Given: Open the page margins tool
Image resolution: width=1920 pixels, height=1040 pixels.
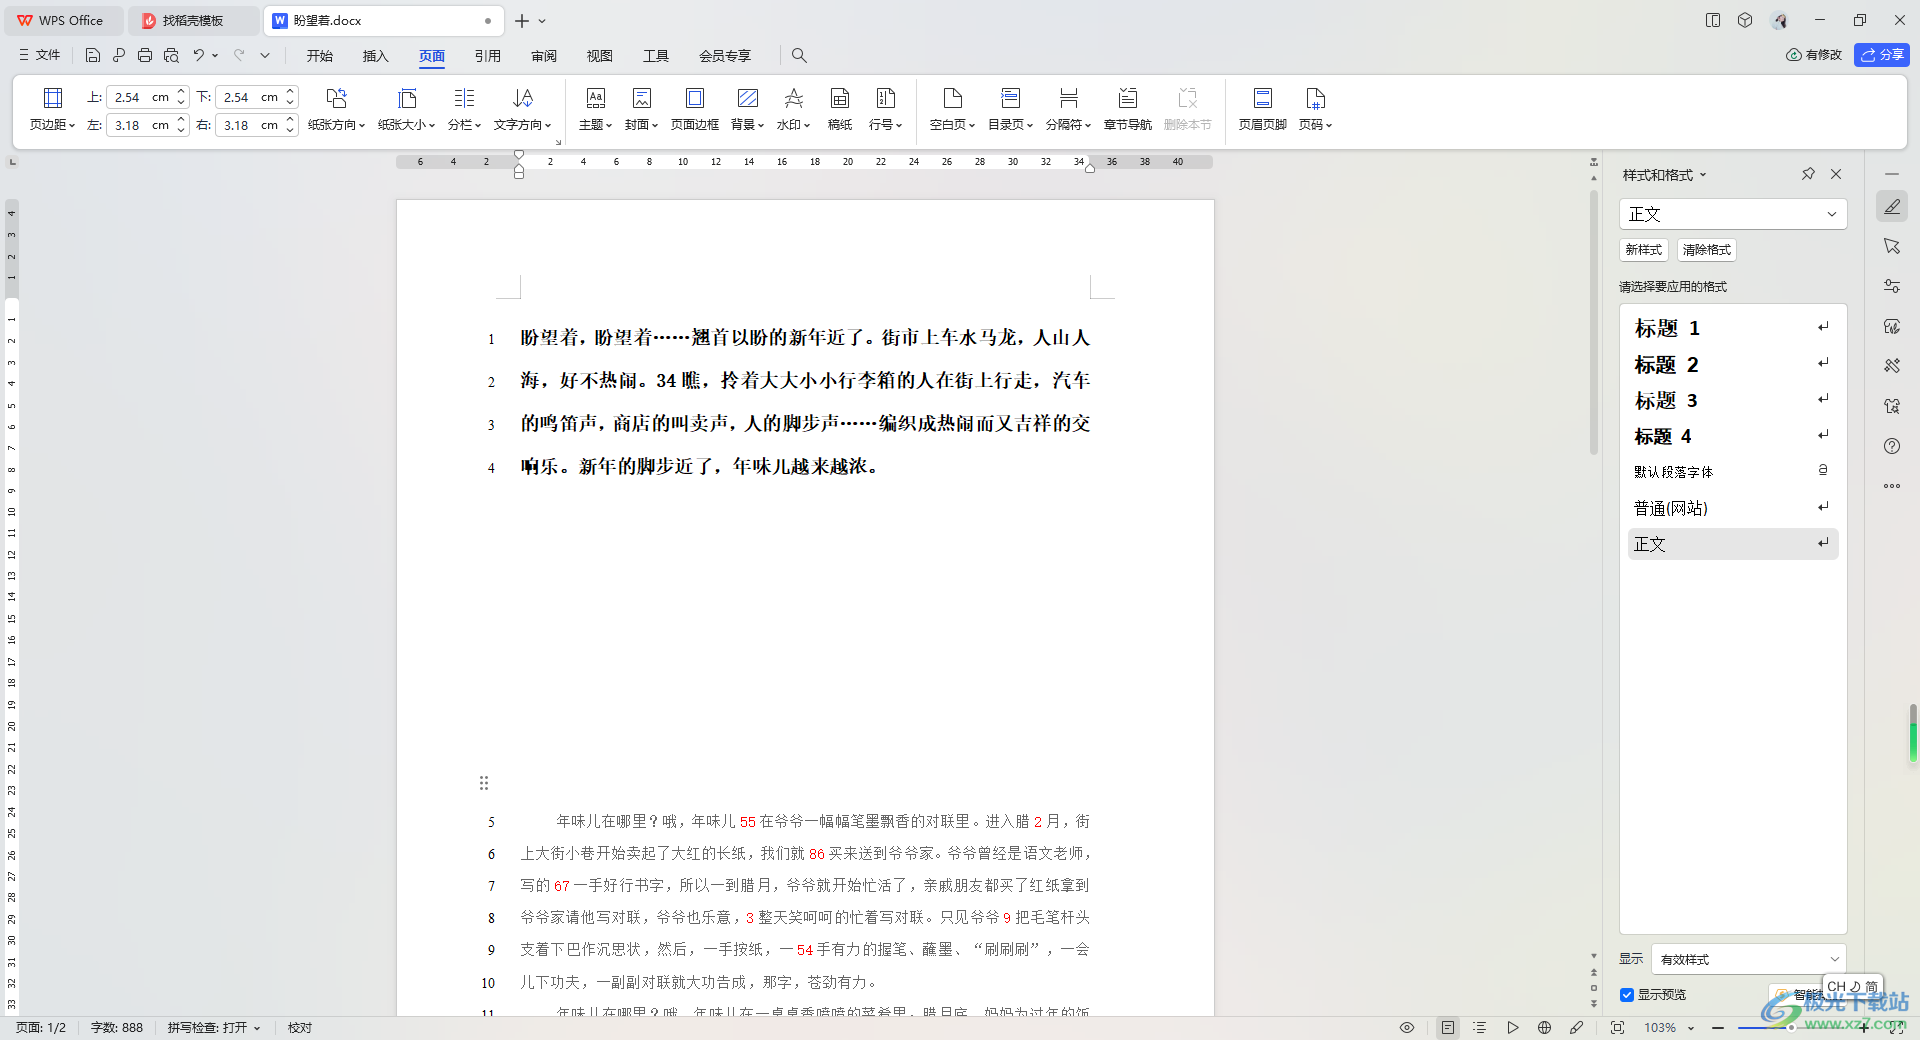Looking at the screenshot, I should pos(53,109).
